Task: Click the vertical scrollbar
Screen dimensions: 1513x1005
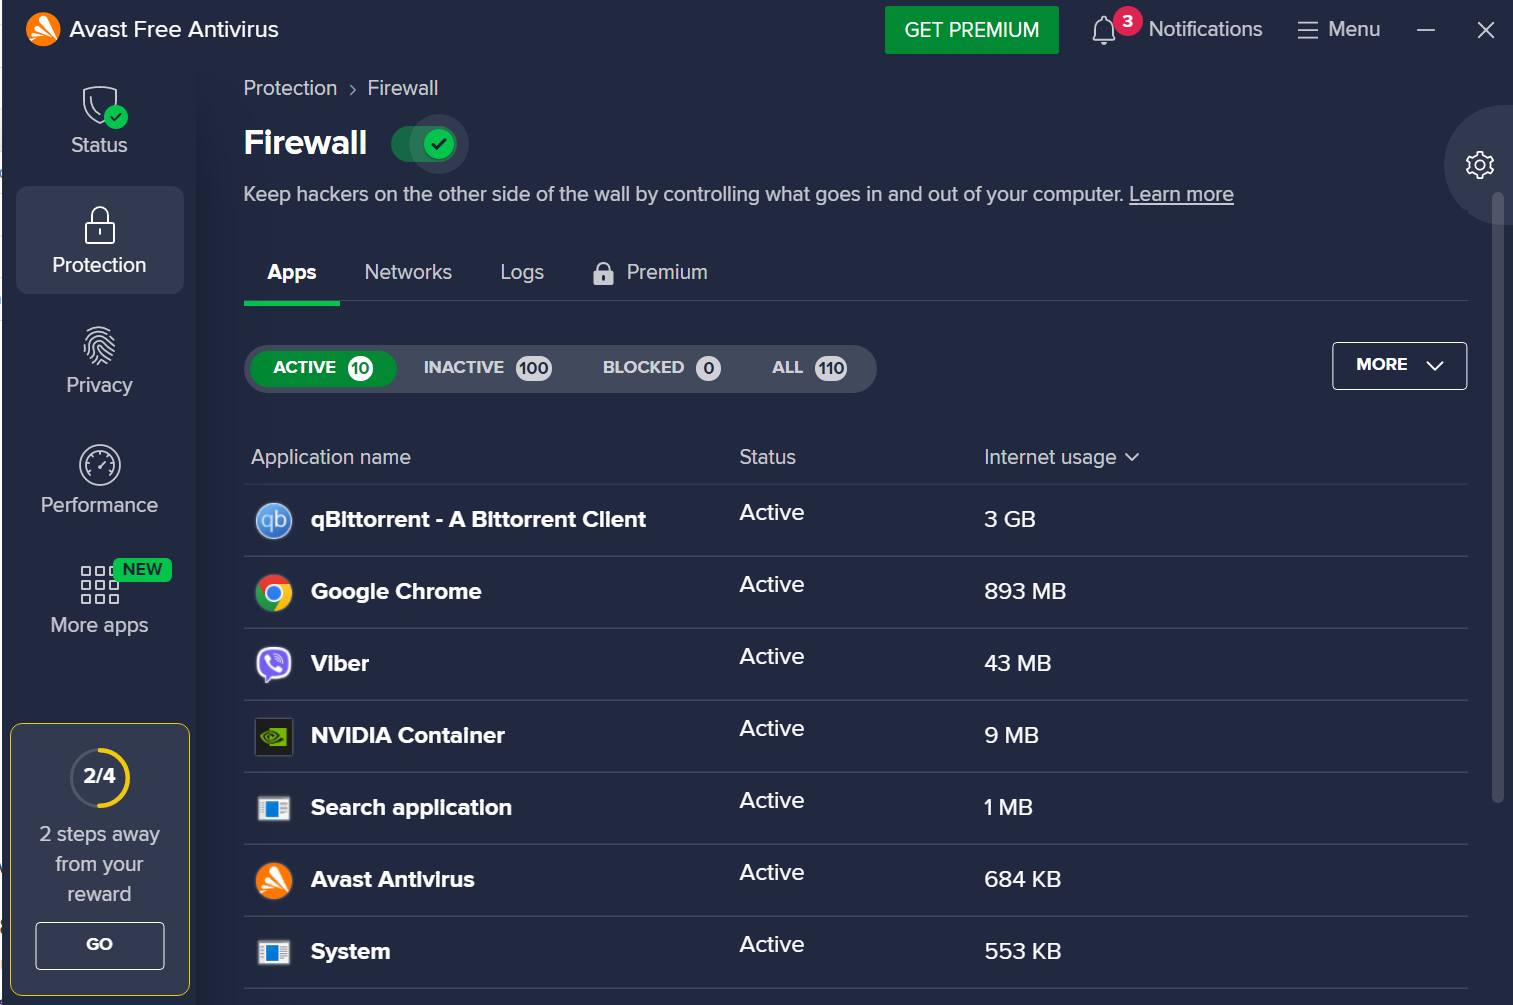Action: (1497, 497)
